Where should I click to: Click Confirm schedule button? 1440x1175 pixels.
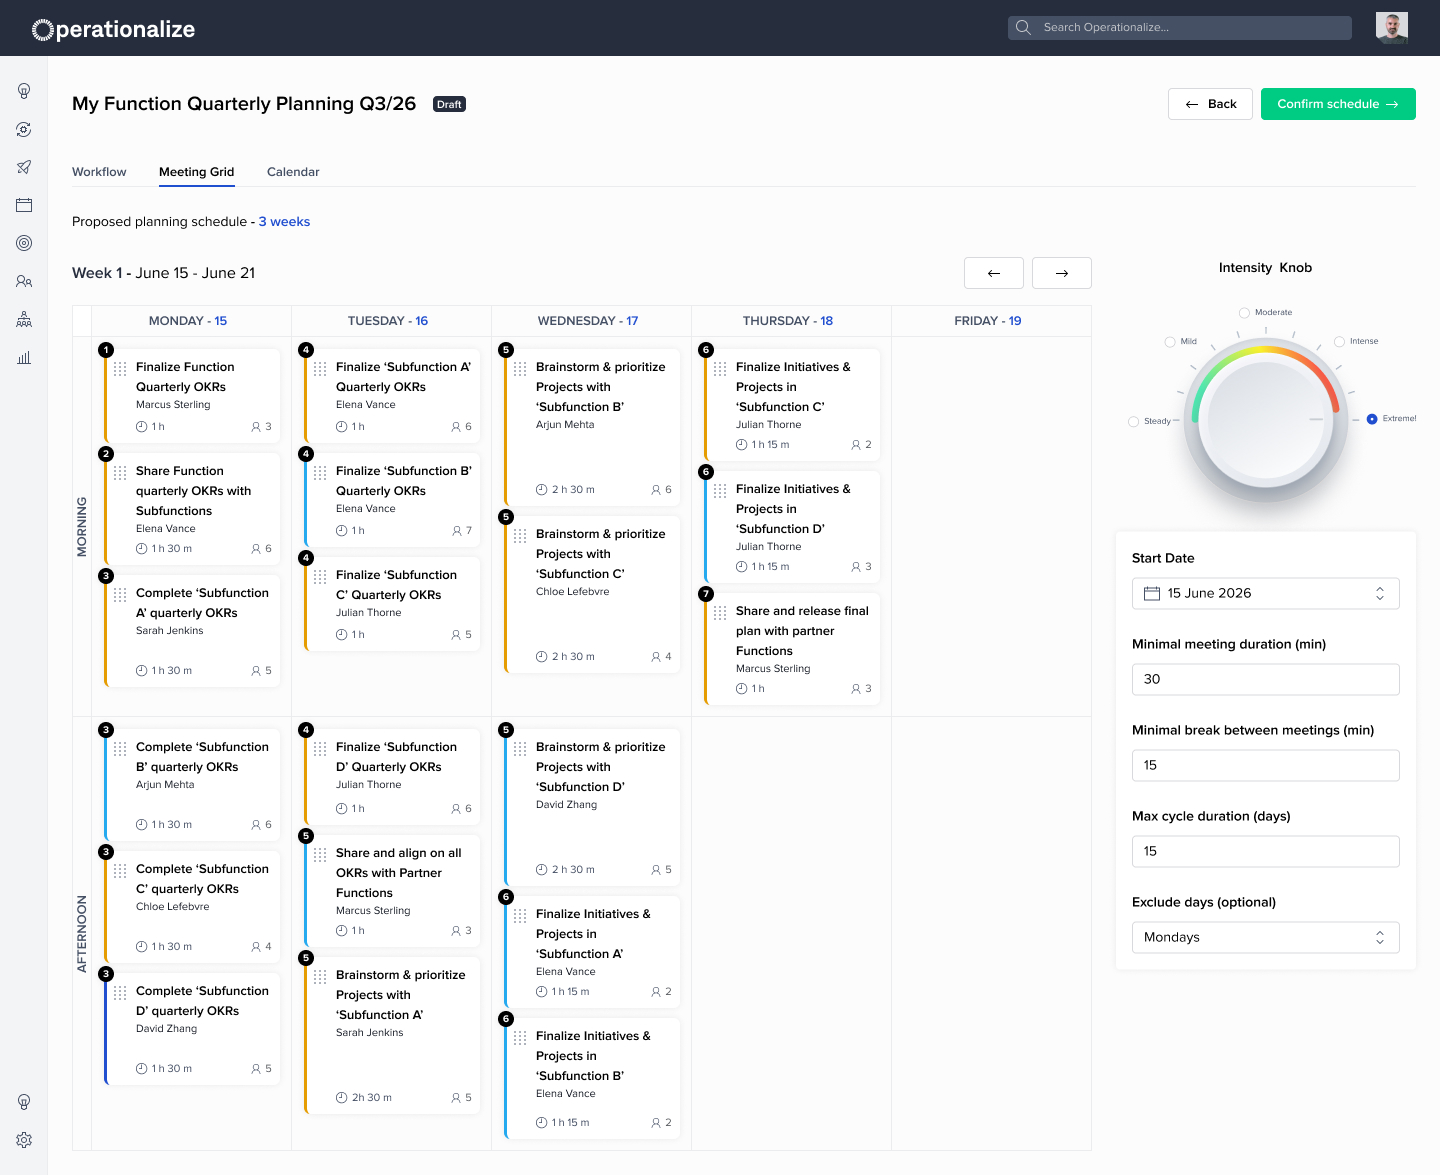[x=1338, y=104]
